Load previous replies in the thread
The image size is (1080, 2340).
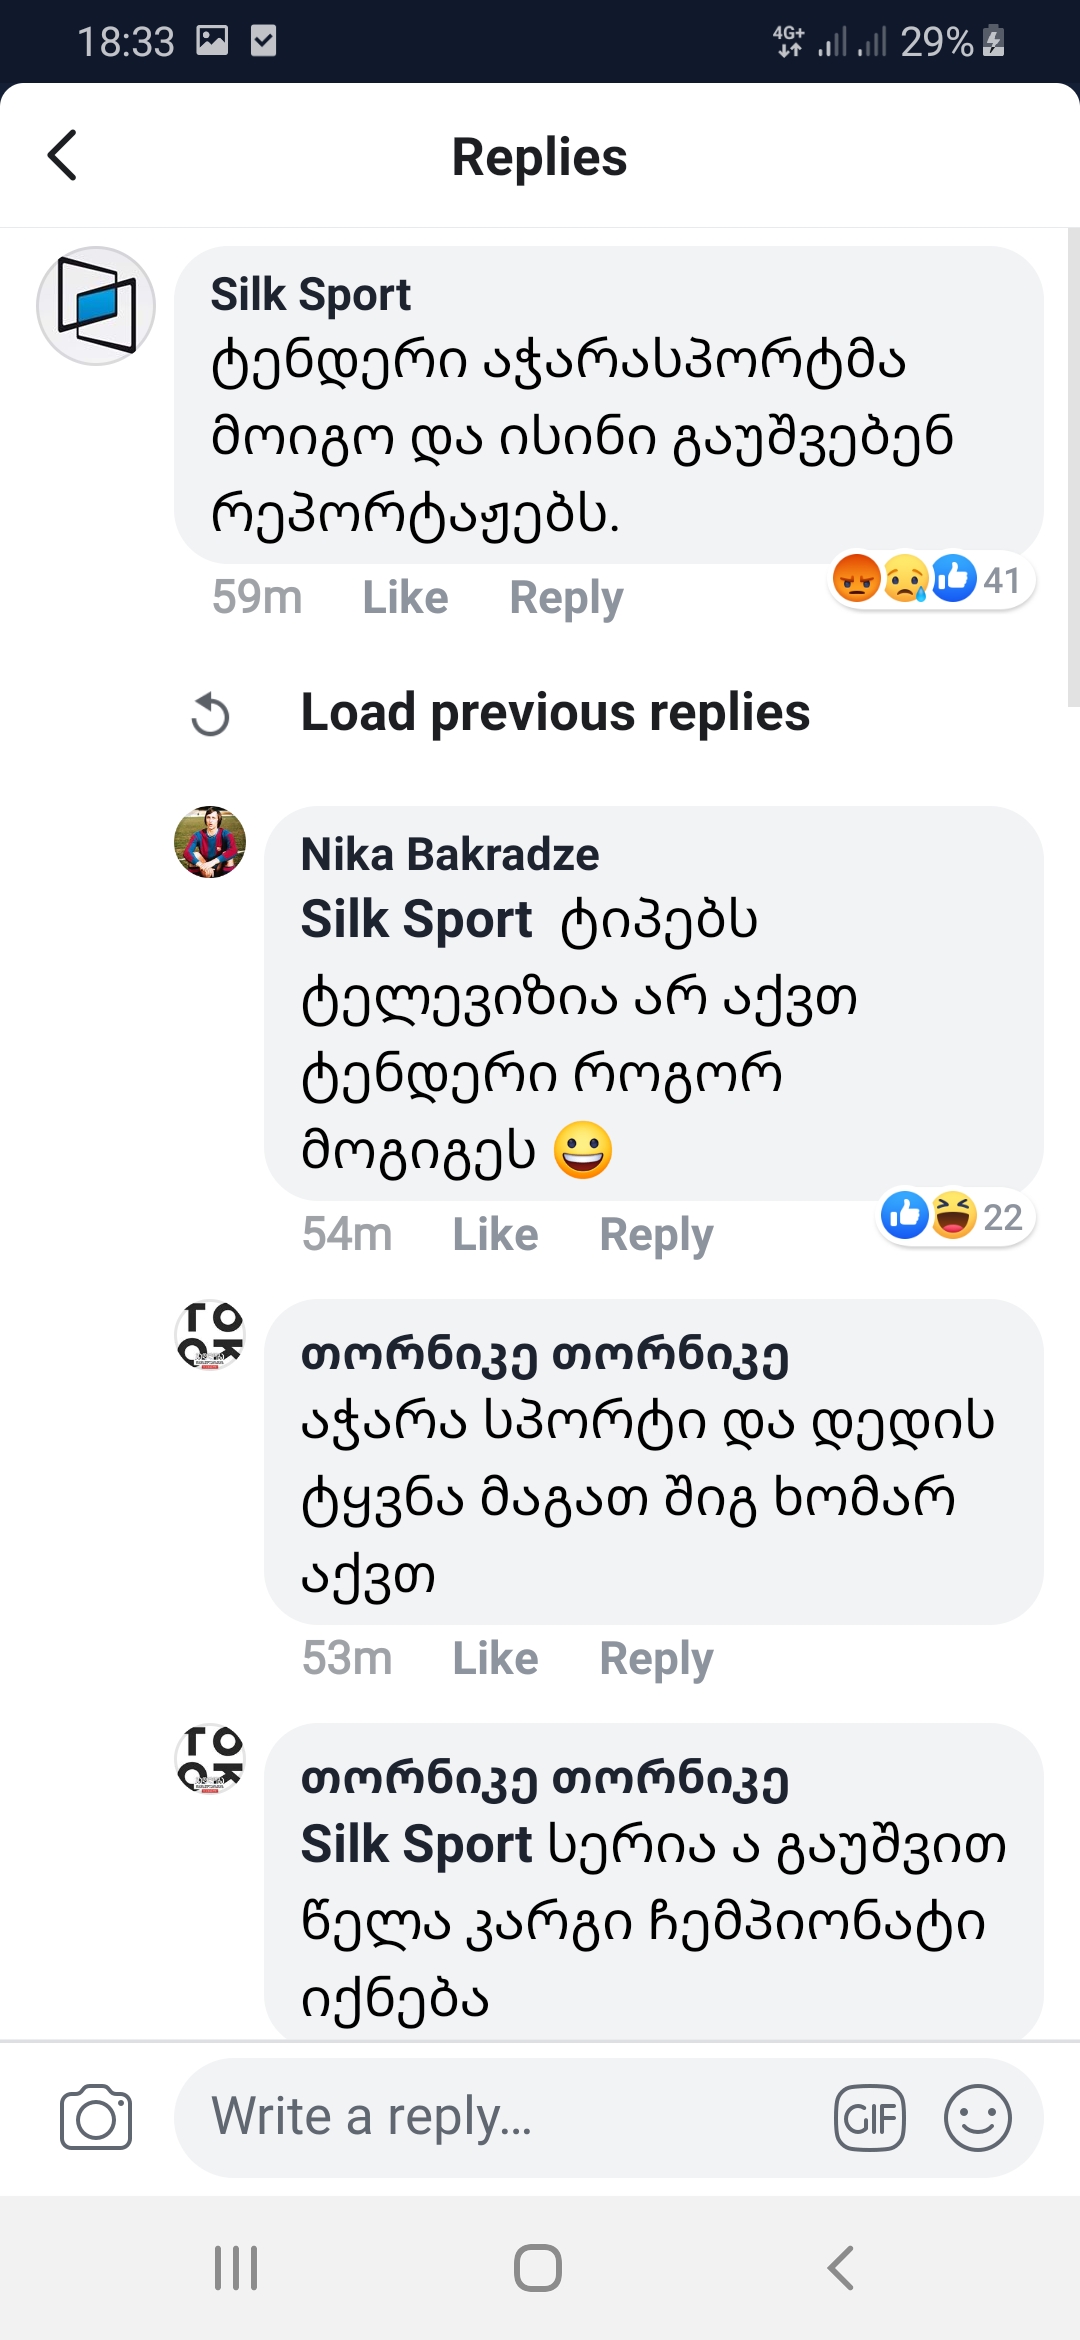click(555, 713)
